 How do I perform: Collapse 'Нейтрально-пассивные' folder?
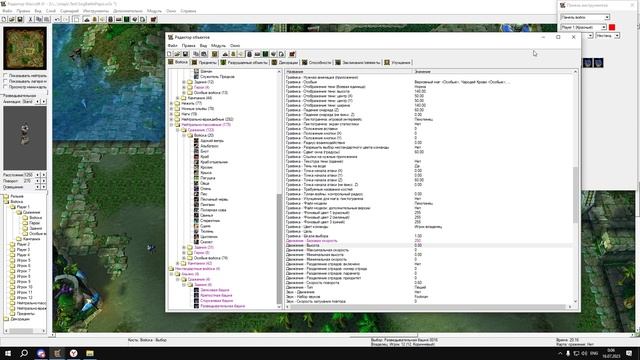click(171, 124)
